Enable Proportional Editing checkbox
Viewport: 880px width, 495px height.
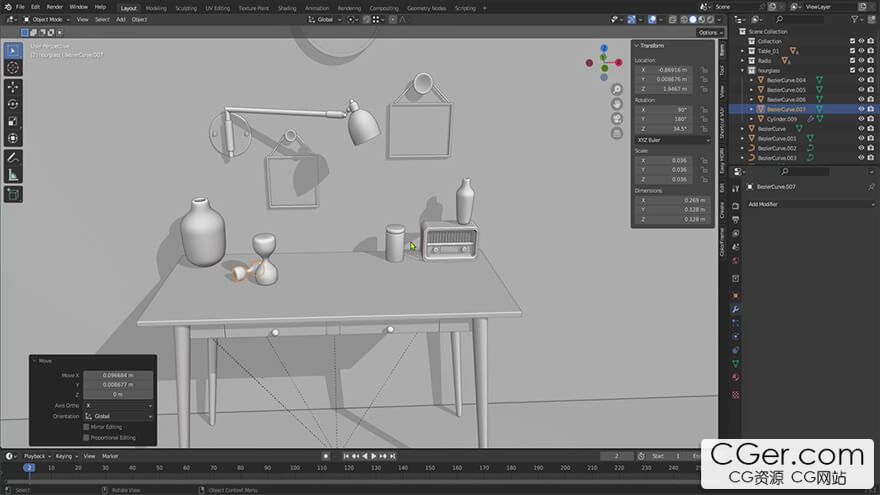86,438
